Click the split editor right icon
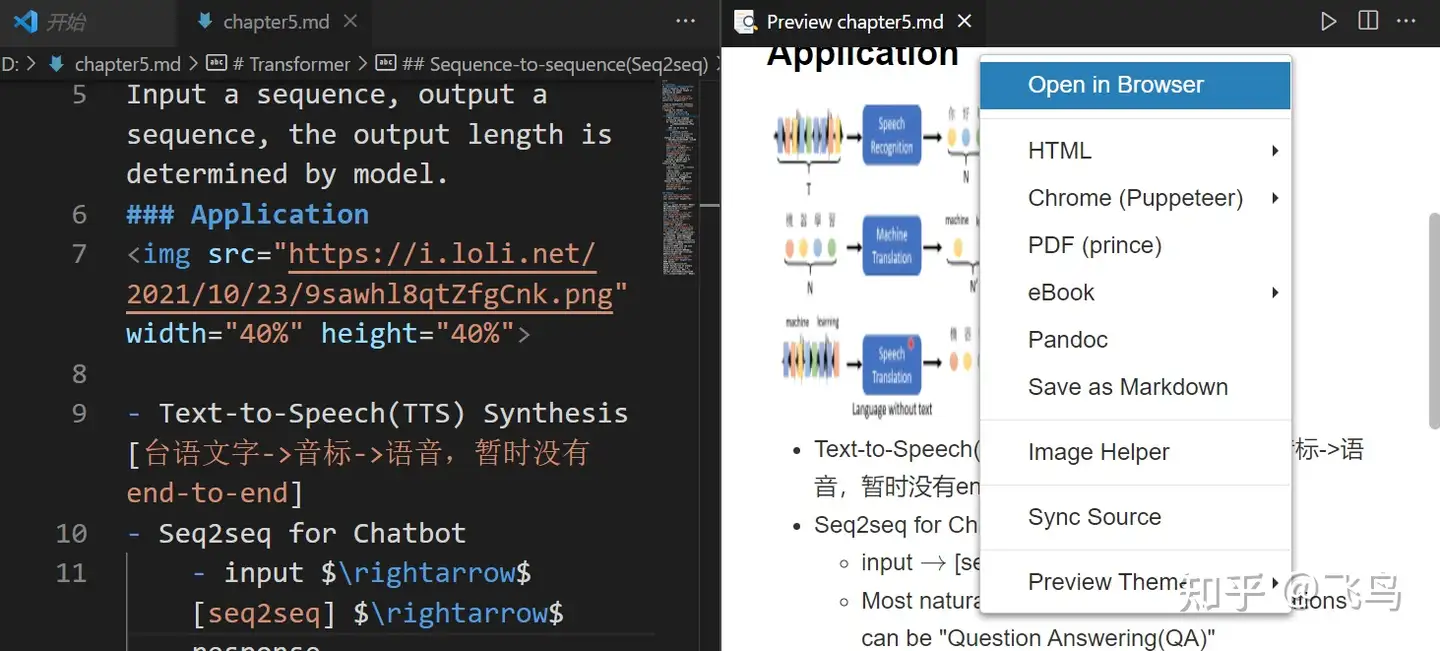Image resolution: width=1440 pixels, height=651 pixels. (x=1368, y=21)
